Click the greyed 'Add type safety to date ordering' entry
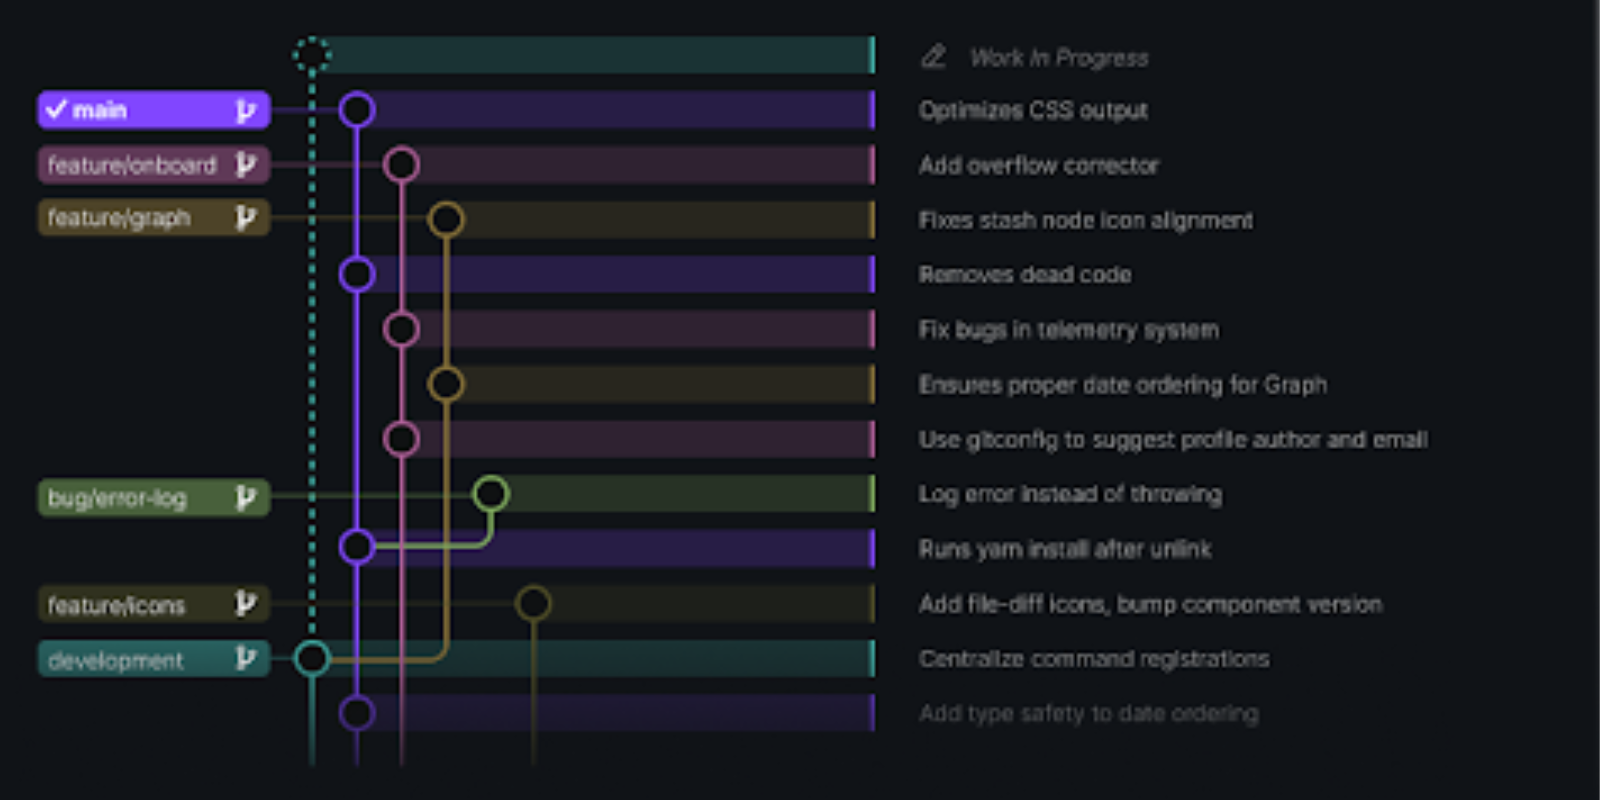 [1089, 714]
